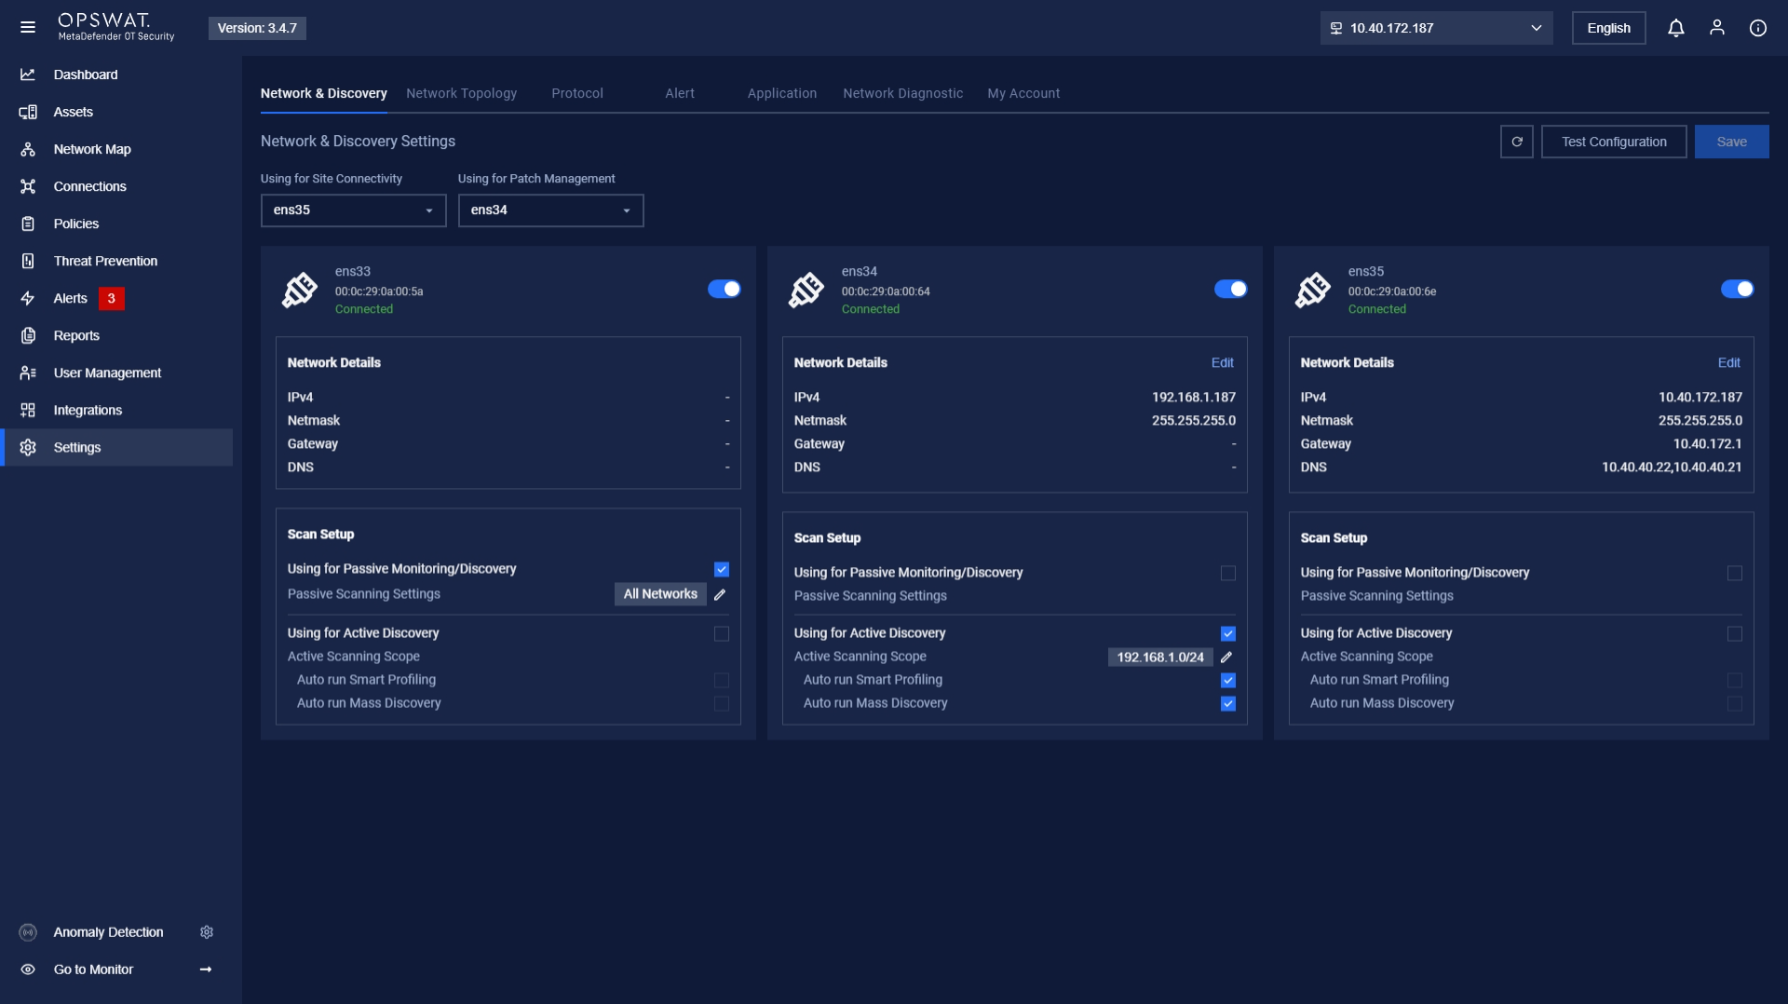Enable ens35 Passive Monitoring/Discovery checkbox
This screenshot has width=1788, height=1004.
1735,573
